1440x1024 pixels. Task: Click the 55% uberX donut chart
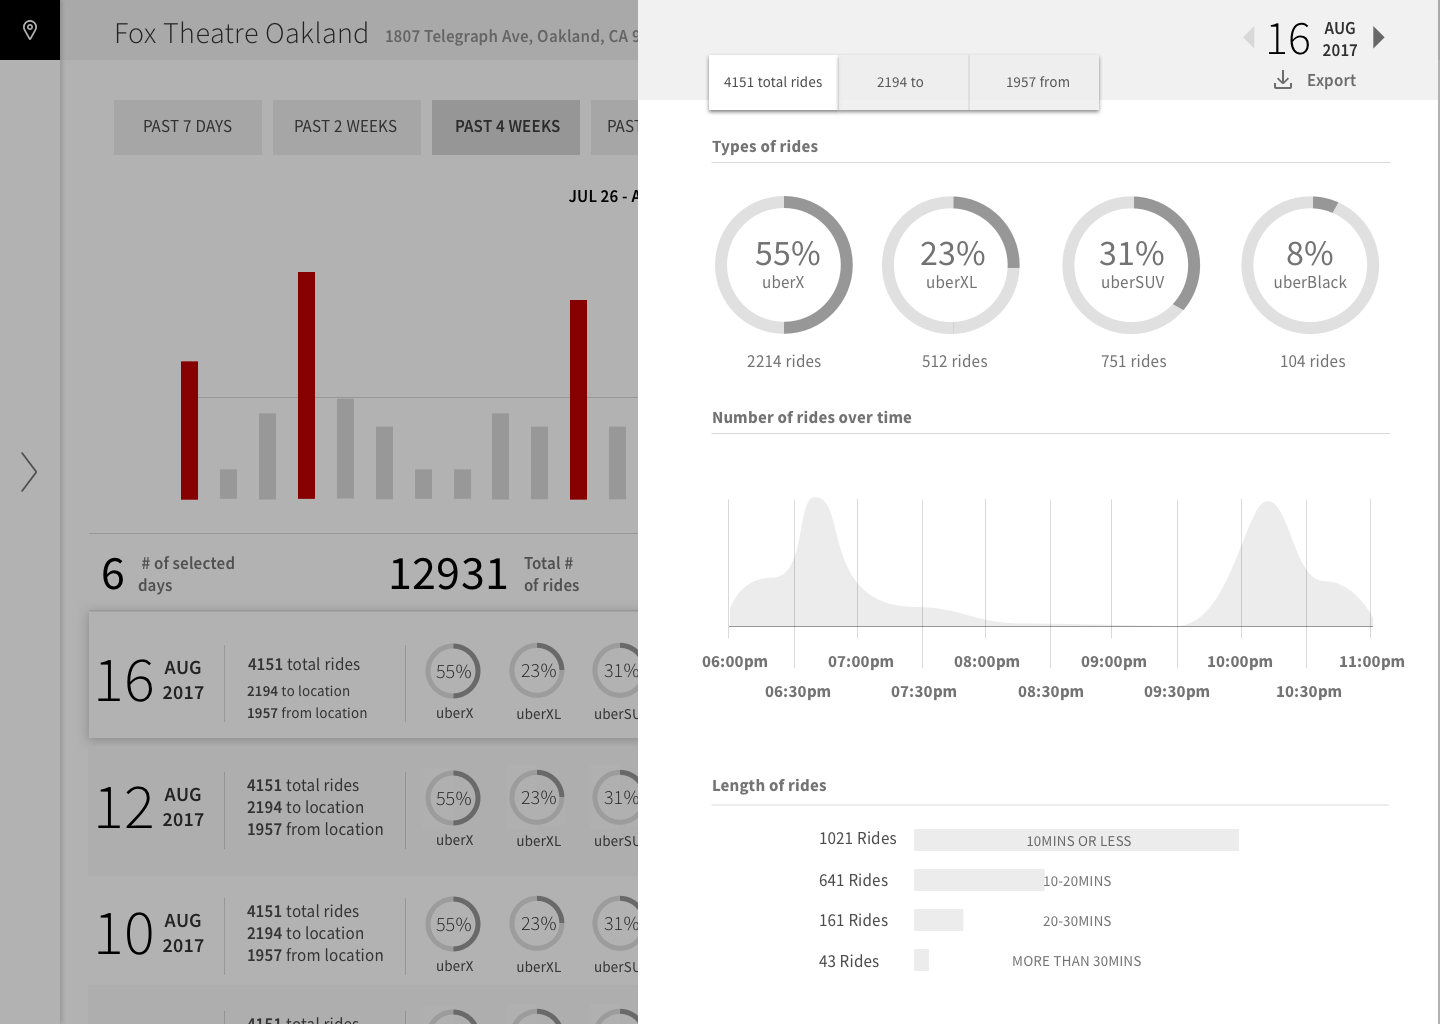coord(784,265)
